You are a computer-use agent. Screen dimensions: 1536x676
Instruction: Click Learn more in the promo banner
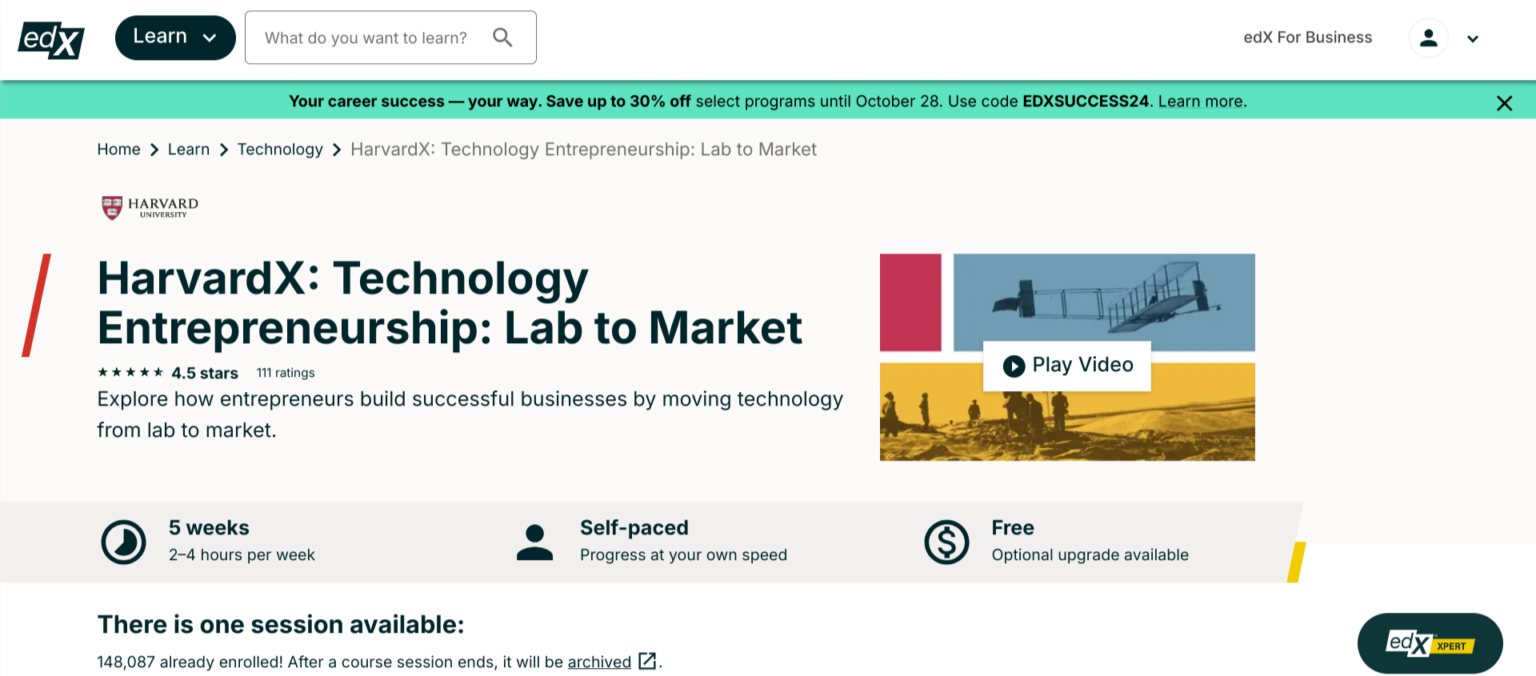1200,100
